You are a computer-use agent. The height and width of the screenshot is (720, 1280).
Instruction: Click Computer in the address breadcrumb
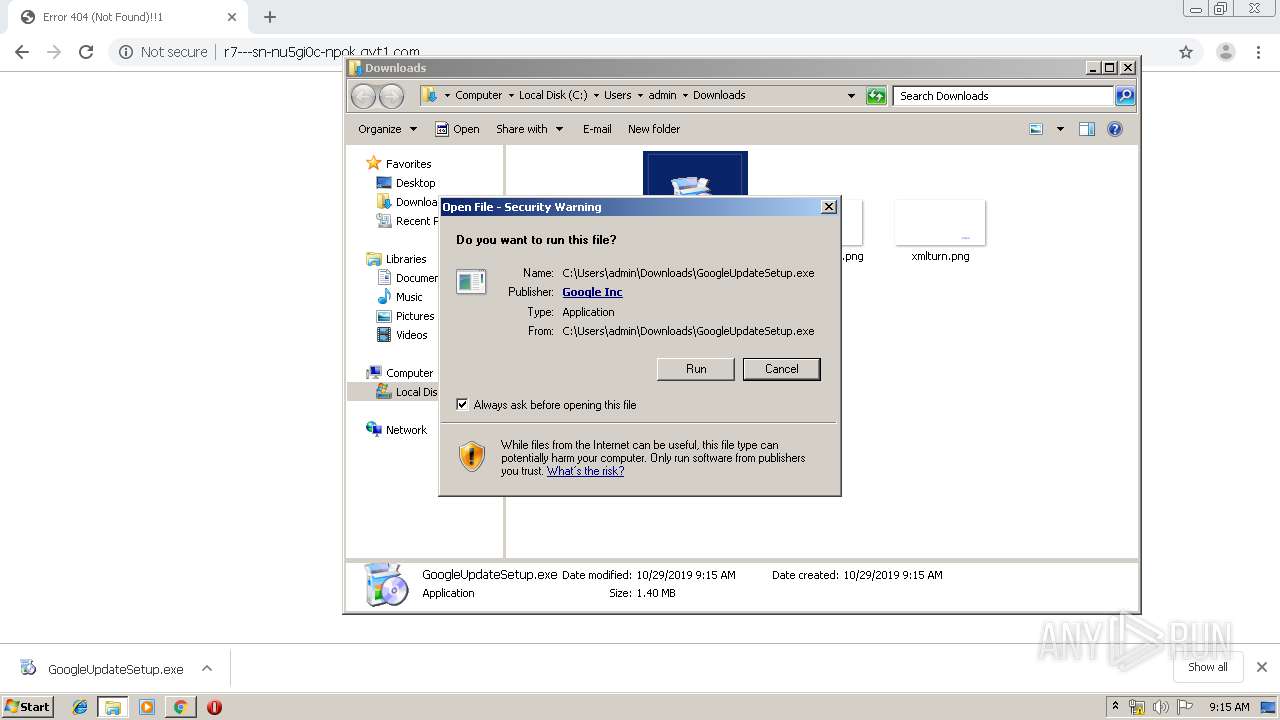click(478, 96)
